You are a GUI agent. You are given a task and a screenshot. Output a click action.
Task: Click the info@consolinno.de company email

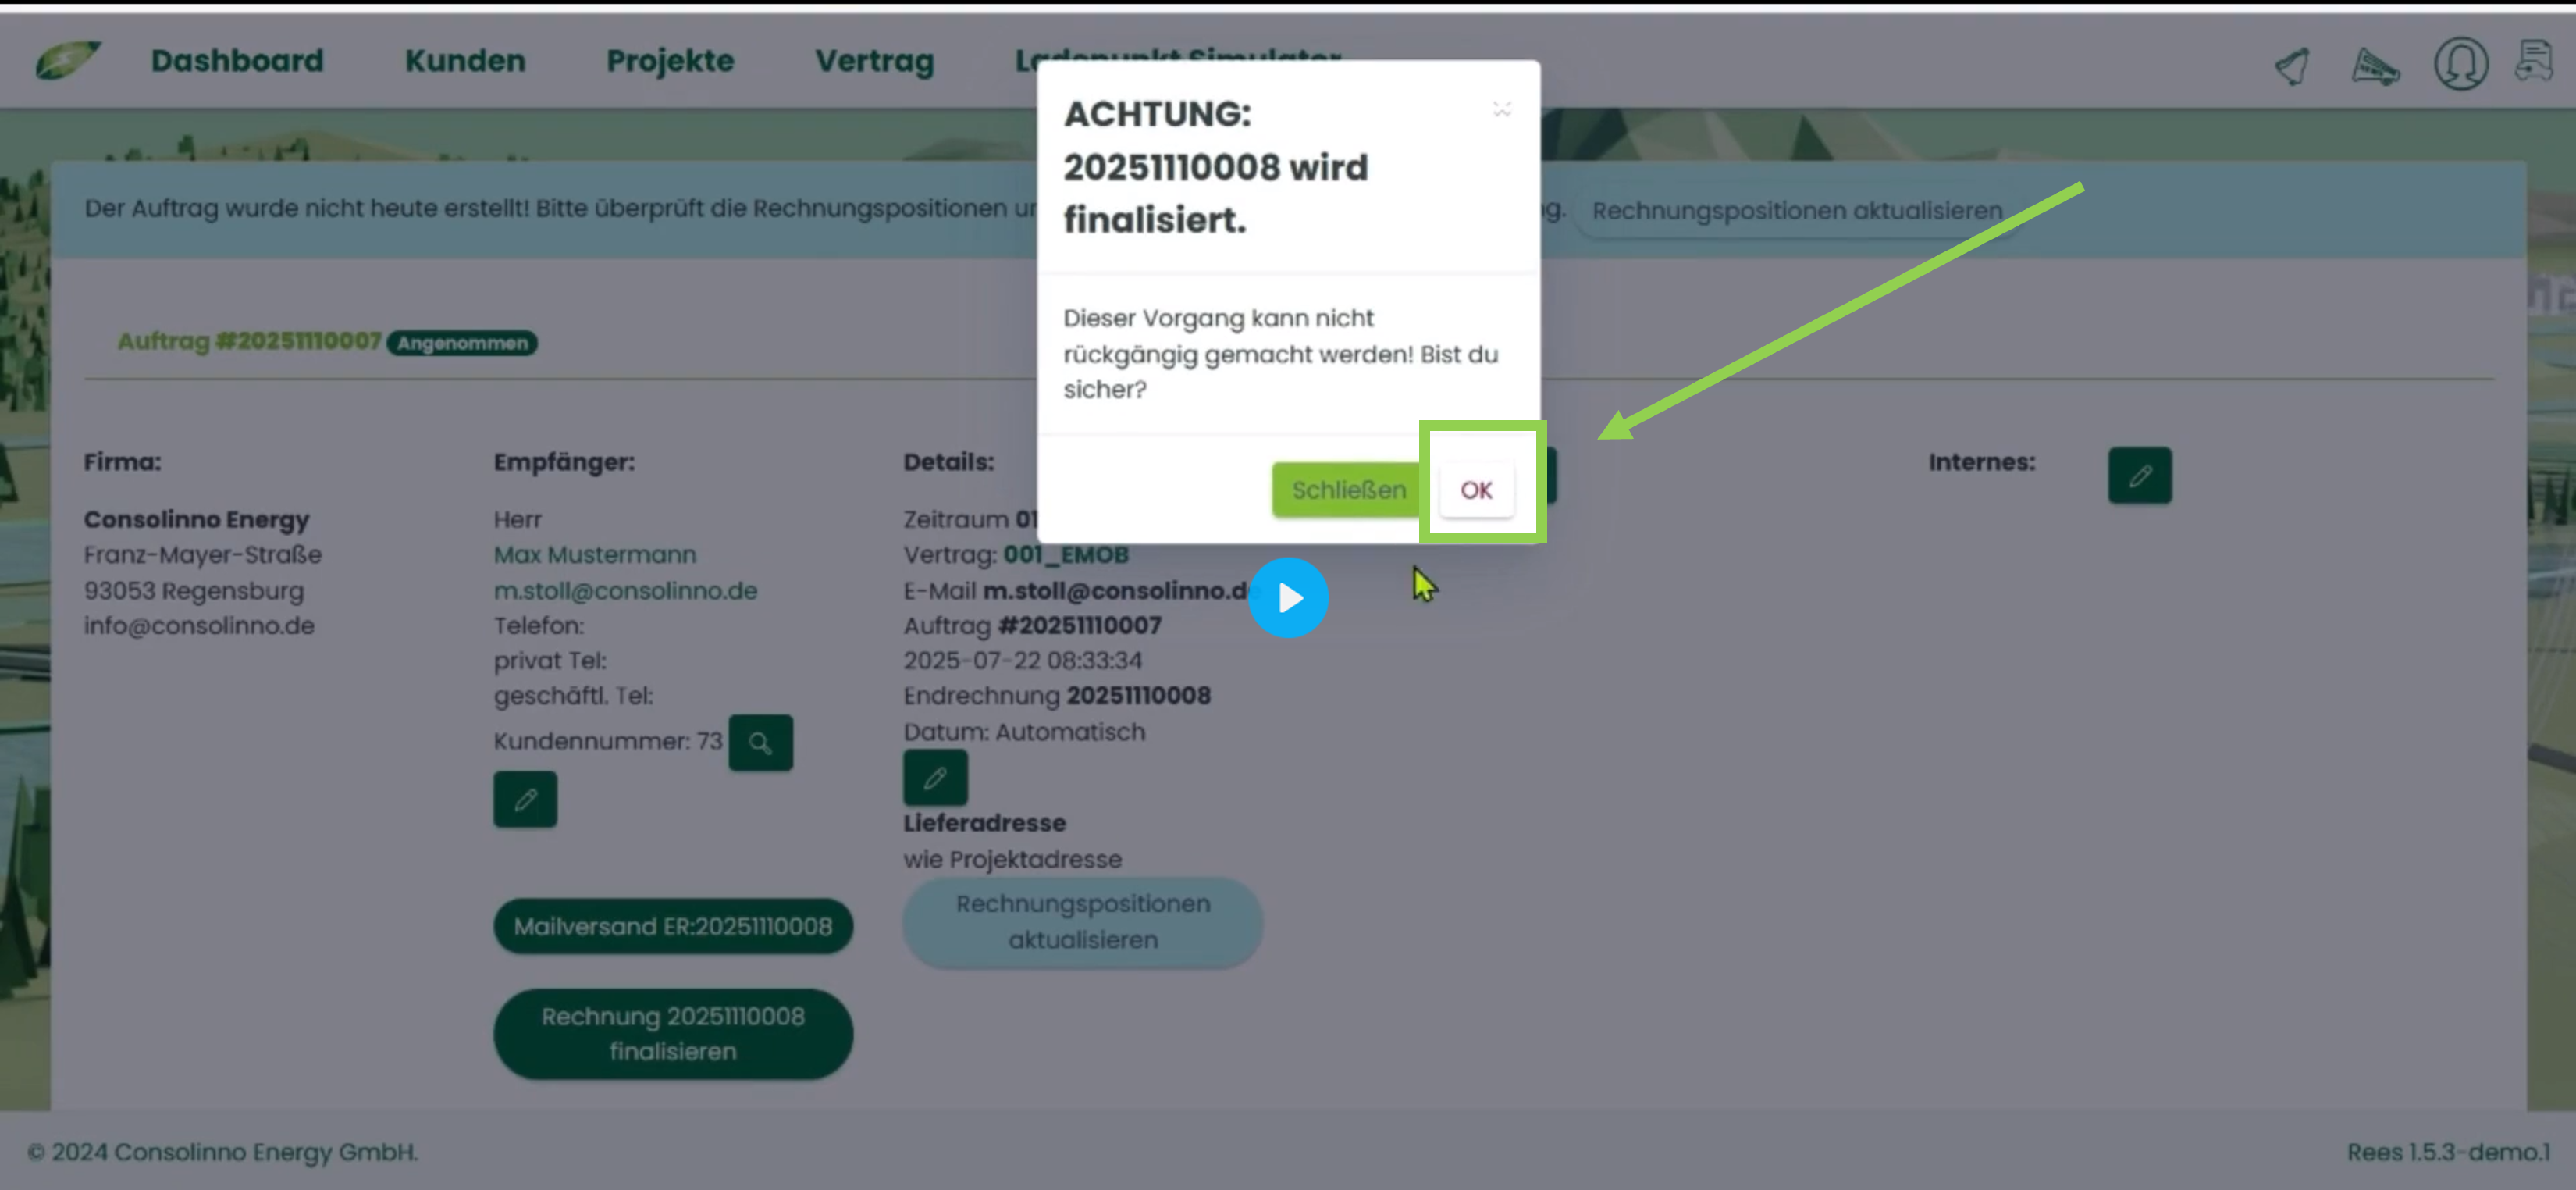[198, 625]
